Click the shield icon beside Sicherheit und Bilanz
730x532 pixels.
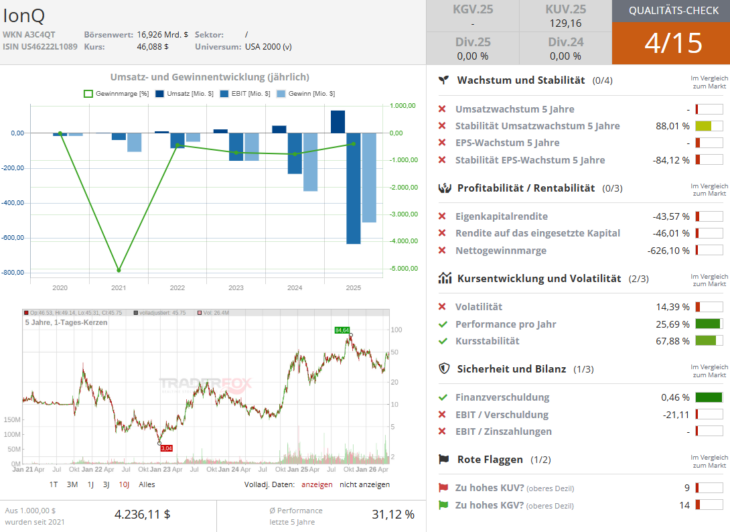(444, 369)
